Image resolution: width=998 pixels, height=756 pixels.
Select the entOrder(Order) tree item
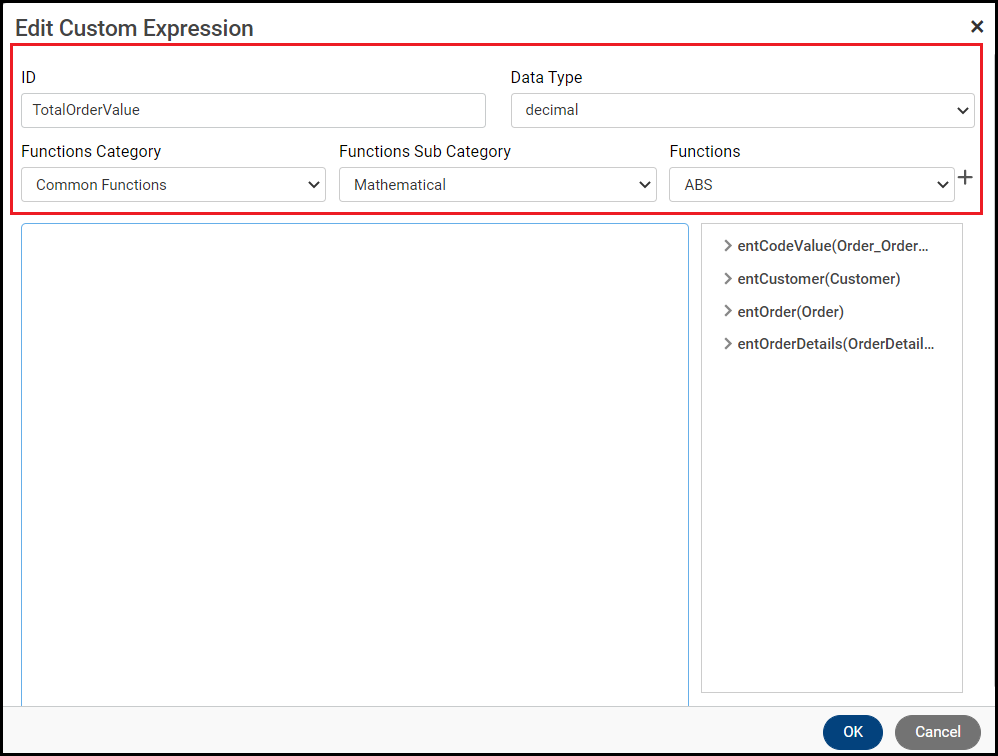tap(791, 311)
